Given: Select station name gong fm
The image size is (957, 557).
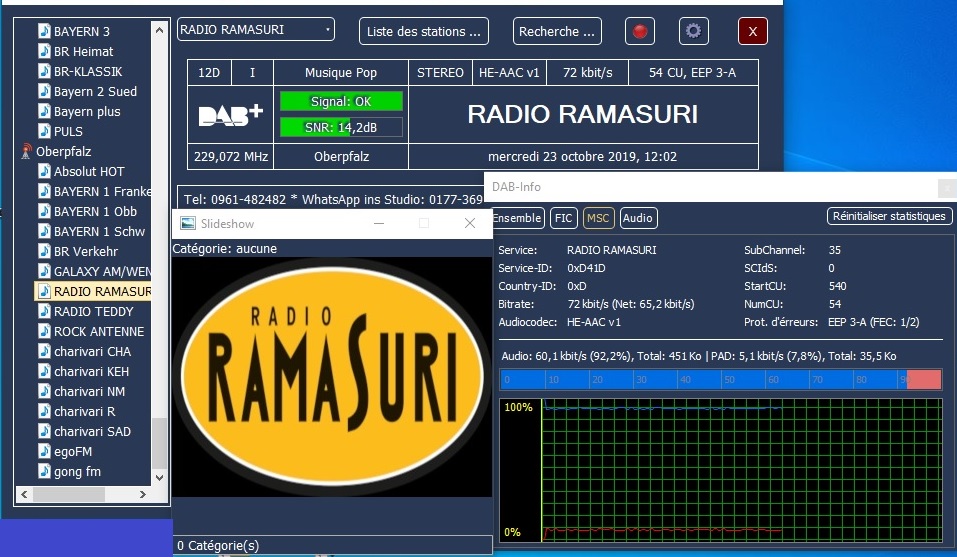Looking at the screenshot, I should [x=78, y=472].
